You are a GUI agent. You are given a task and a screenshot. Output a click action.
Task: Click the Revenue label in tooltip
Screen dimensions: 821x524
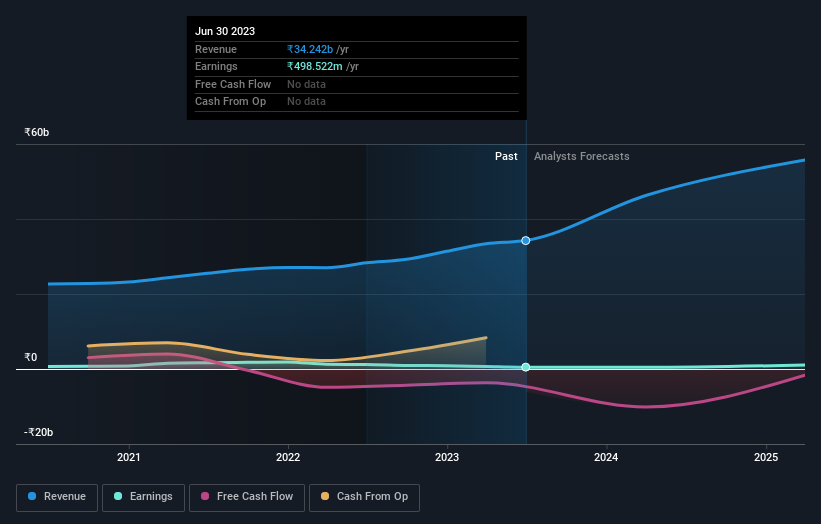point(216,49)
